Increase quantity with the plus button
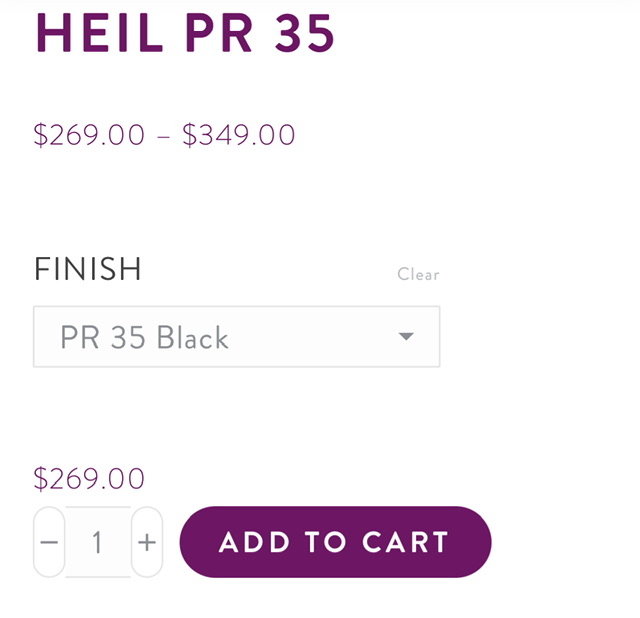This screenshot has width=640, height=618. tap(147, 542)
